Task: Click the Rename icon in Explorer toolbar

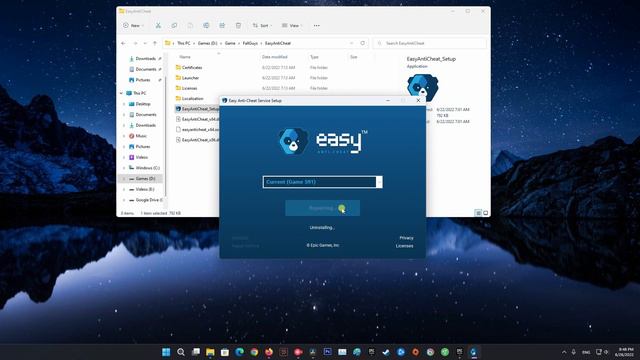Action: [x=206, y=25]
